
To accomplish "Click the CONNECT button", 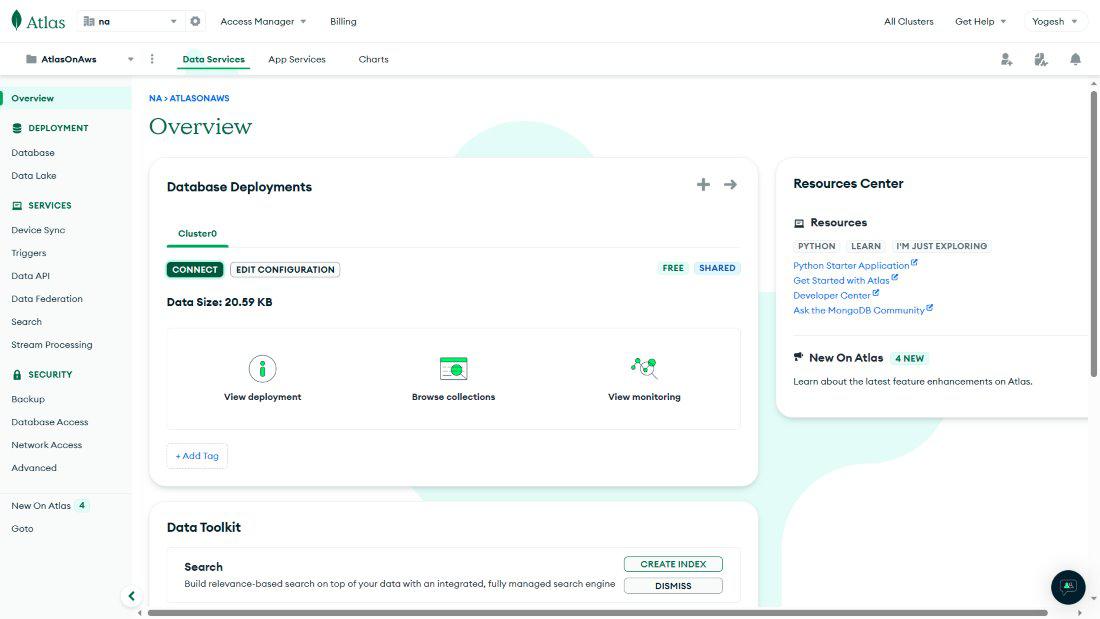I will (x=195, y=269).
